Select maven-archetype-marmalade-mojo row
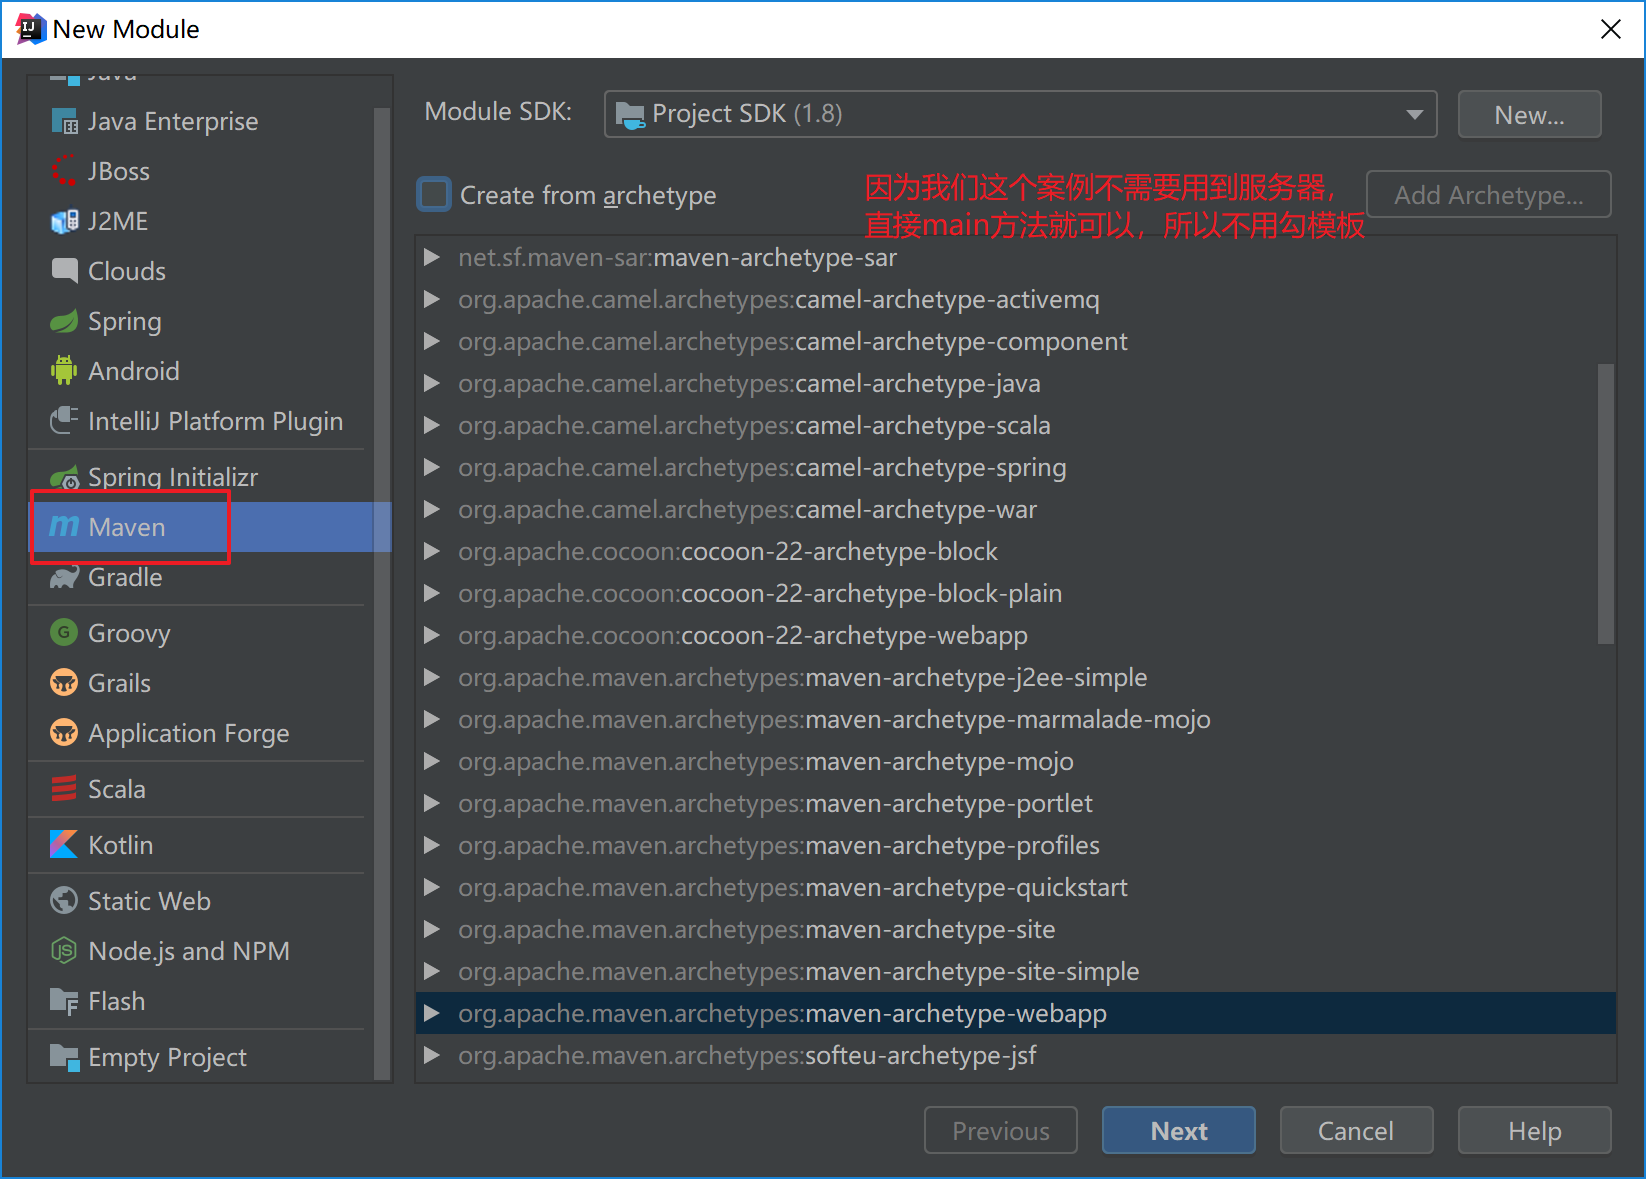Screen dimensions: 1646x1179 pos(1016,719)
